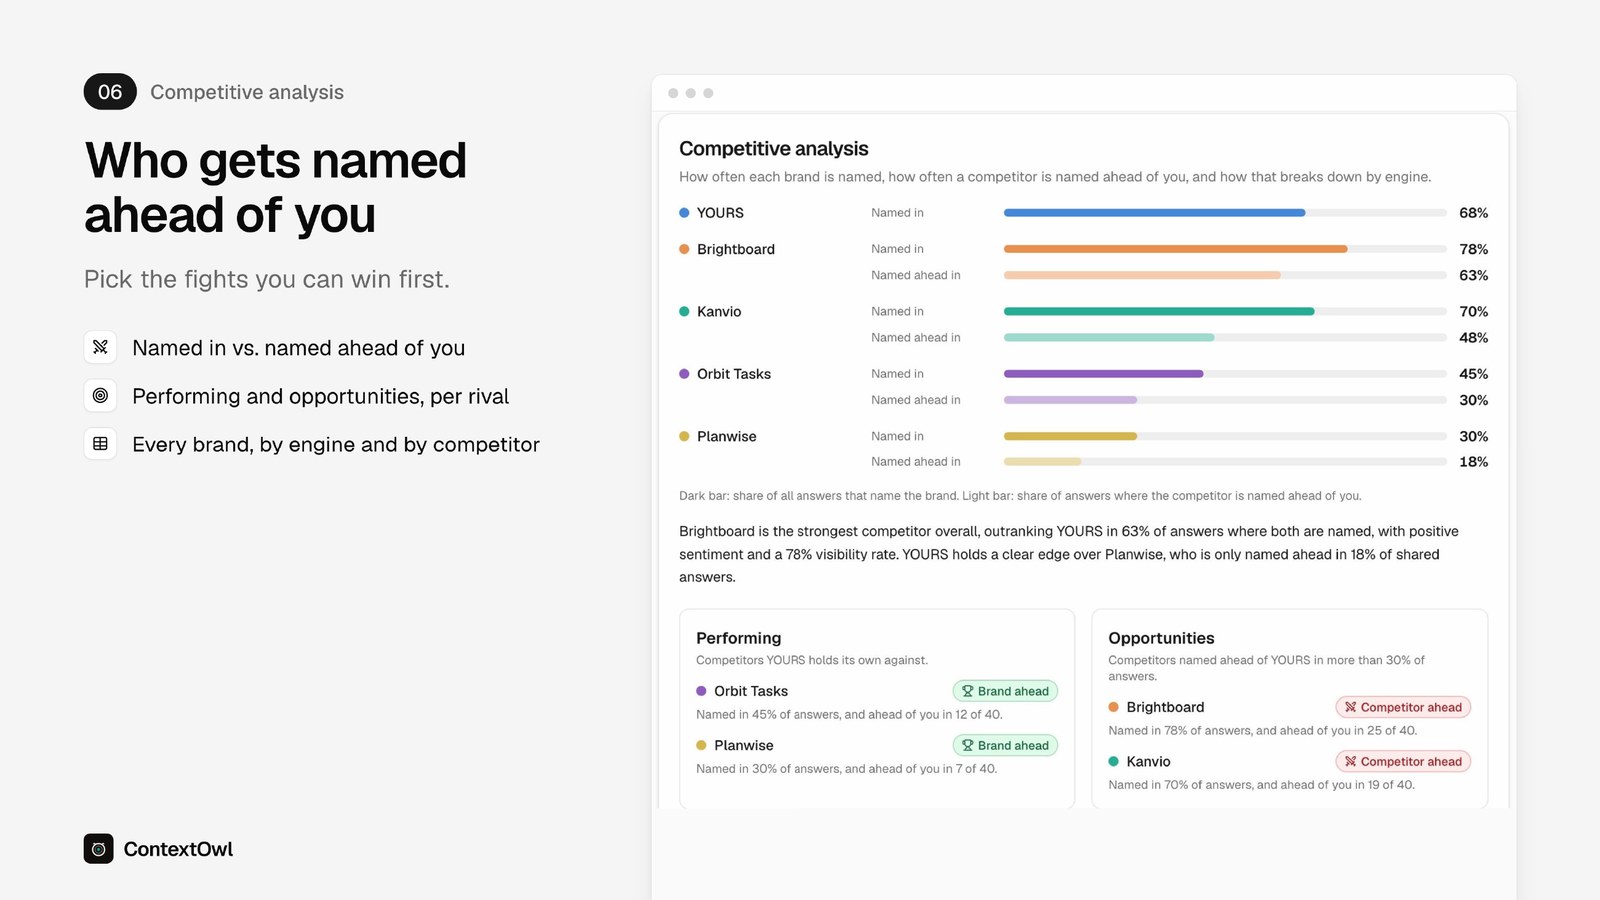Click Kanvio's light Named ahead in bar
1600x900 pixels.
[x=1109, y=338]
